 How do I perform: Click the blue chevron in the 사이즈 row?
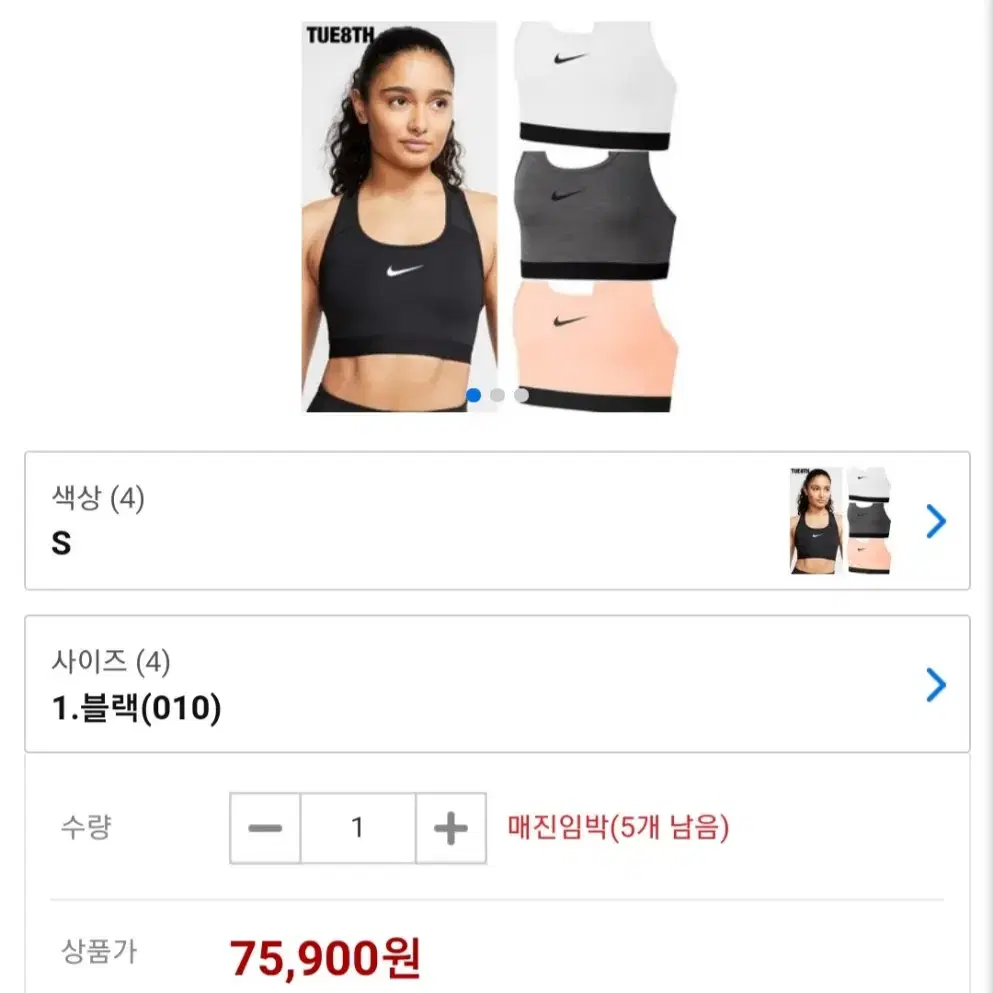tap(936, 685)
